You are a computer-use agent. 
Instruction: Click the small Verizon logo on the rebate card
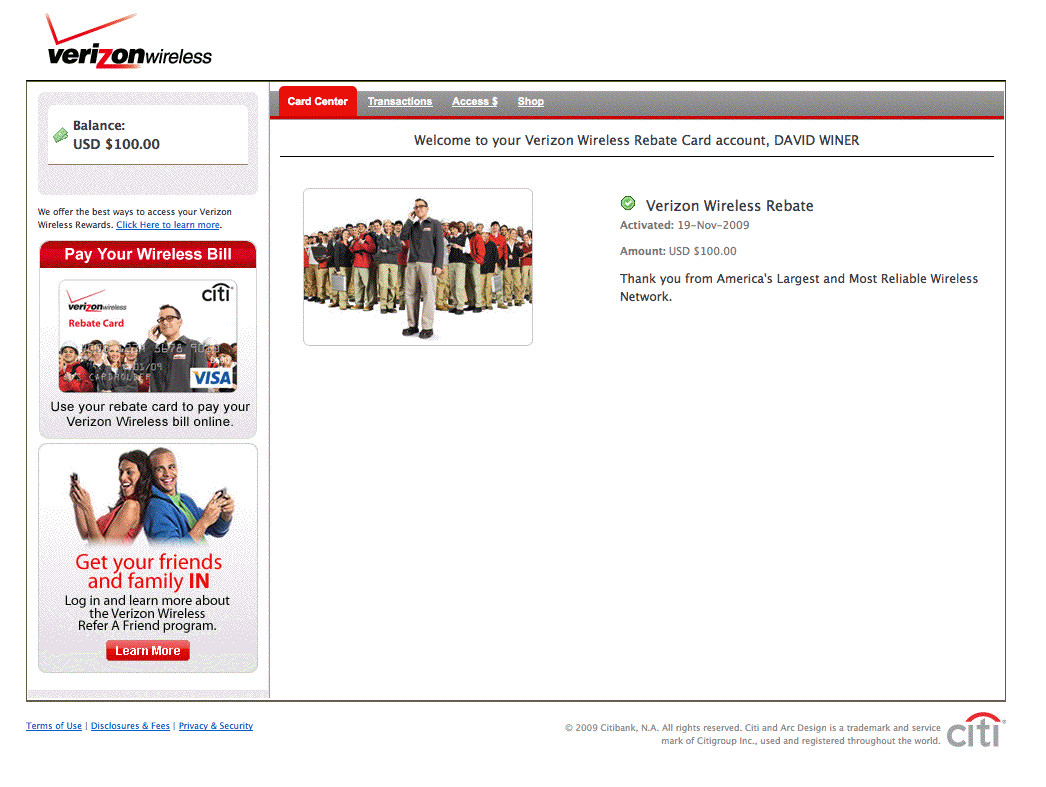(97, 303)
